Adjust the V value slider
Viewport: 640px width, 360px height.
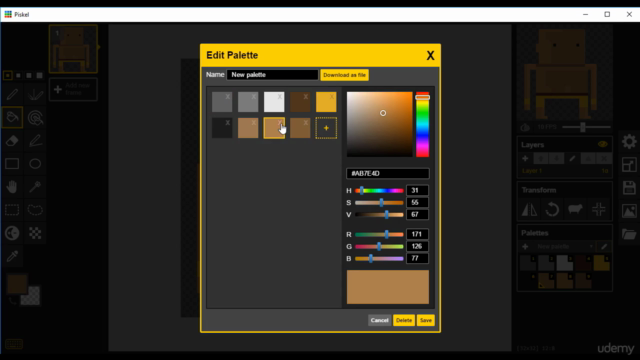(x=379, y=215)
